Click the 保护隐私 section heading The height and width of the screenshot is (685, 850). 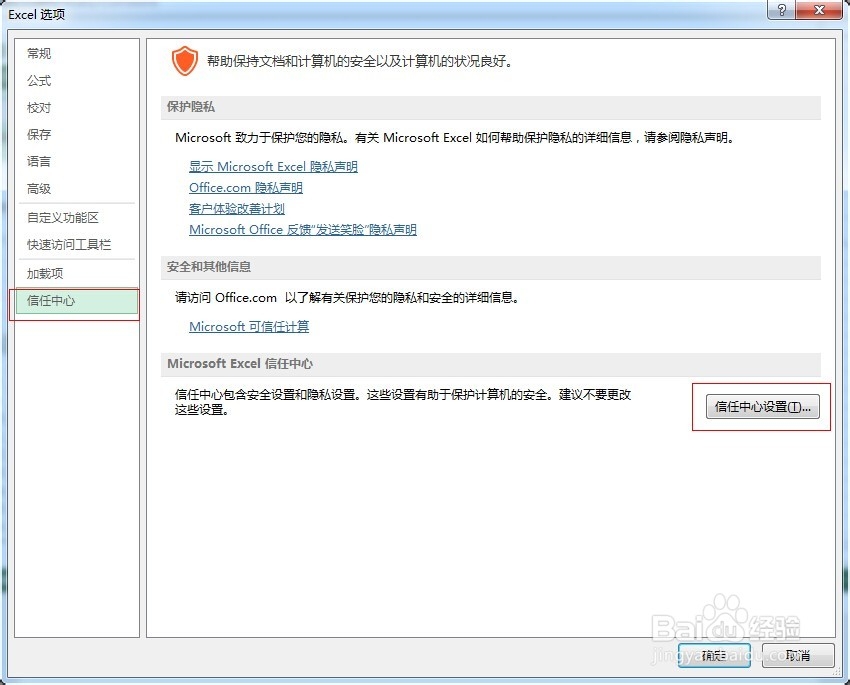(x=191, y=107)
